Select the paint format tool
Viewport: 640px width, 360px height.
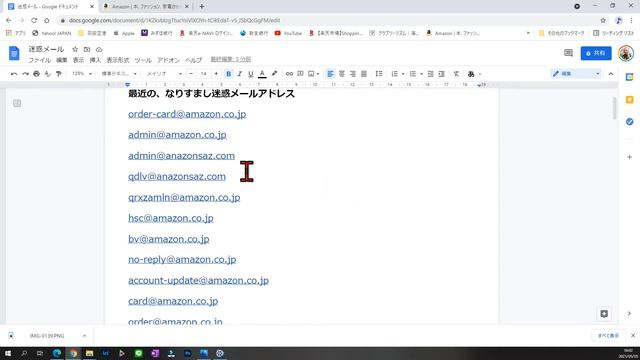[58, 74]
